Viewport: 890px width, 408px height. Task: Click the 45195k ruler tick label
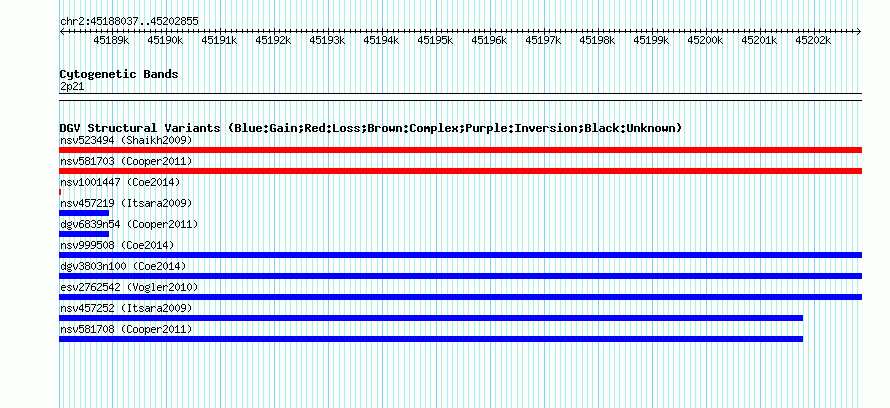click(436, 40)
